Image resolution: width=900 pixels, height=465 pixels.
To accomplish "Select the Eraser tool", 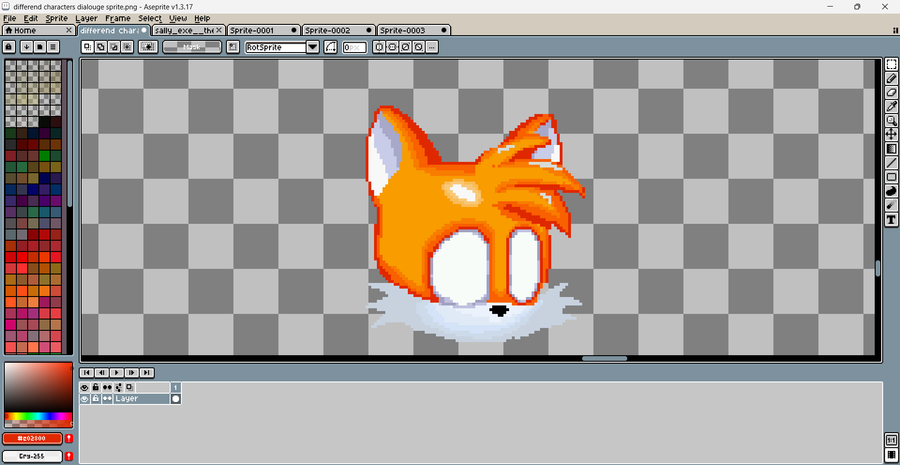I will (x=891, y=92).
